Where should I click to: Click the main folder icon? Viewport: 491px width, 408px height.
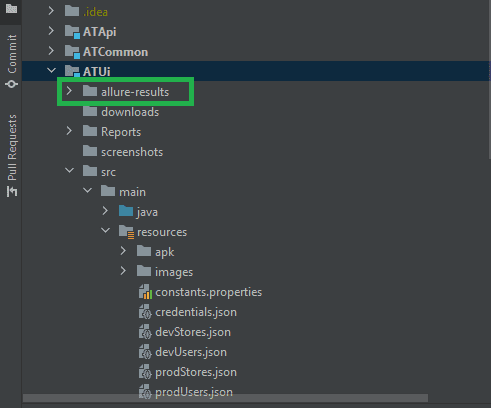[x=108, y=191]
